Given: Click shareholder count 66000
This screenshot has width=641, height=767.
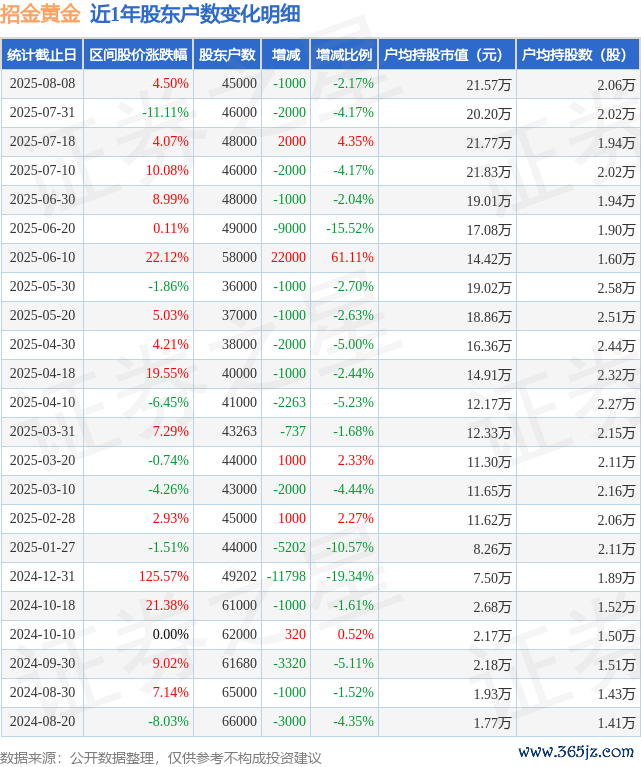Looking at the screenshot, I should point(239,722).
